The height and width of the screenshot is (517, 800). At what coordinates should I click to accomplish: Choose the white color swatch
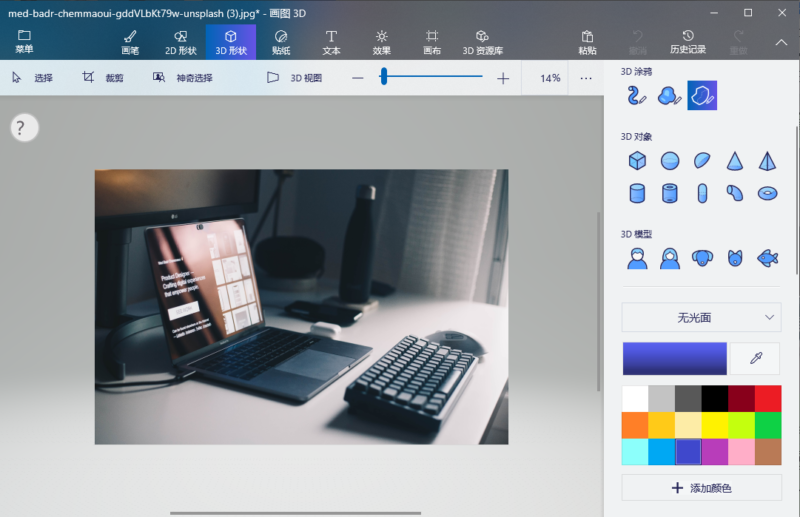(635, 399)
